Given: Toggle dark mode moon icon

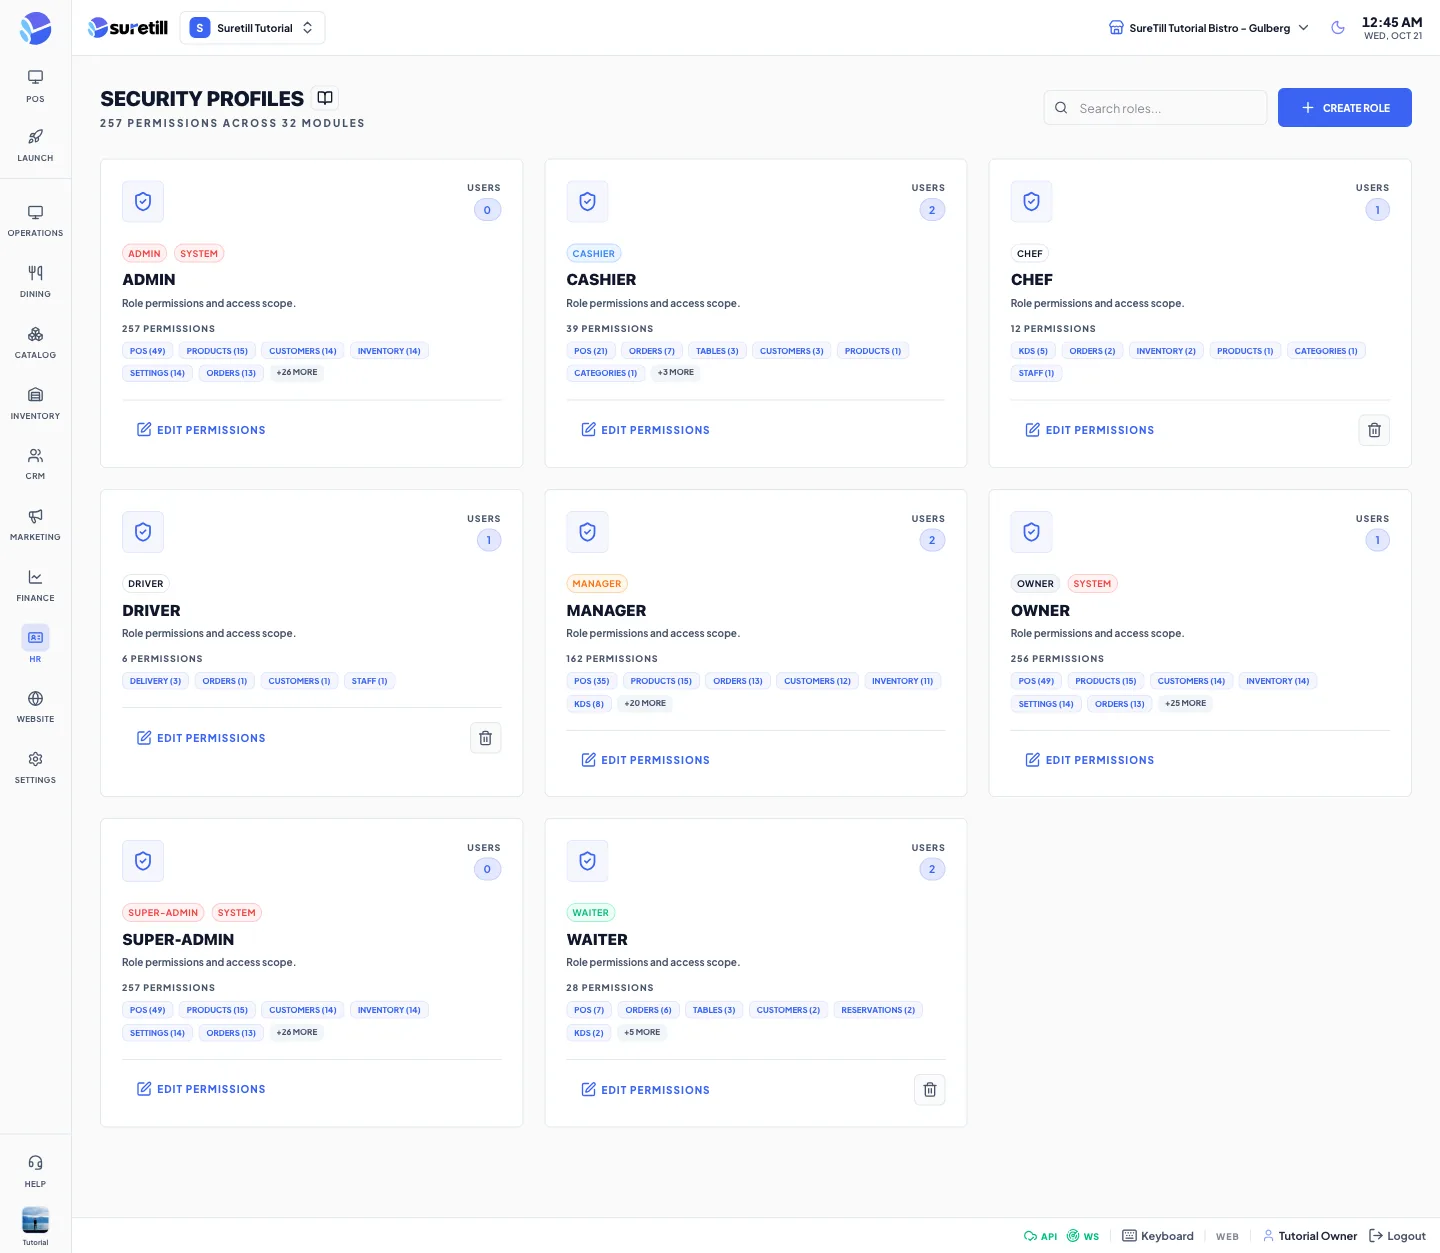Looking at the screenshot, I should (1337, 28).
